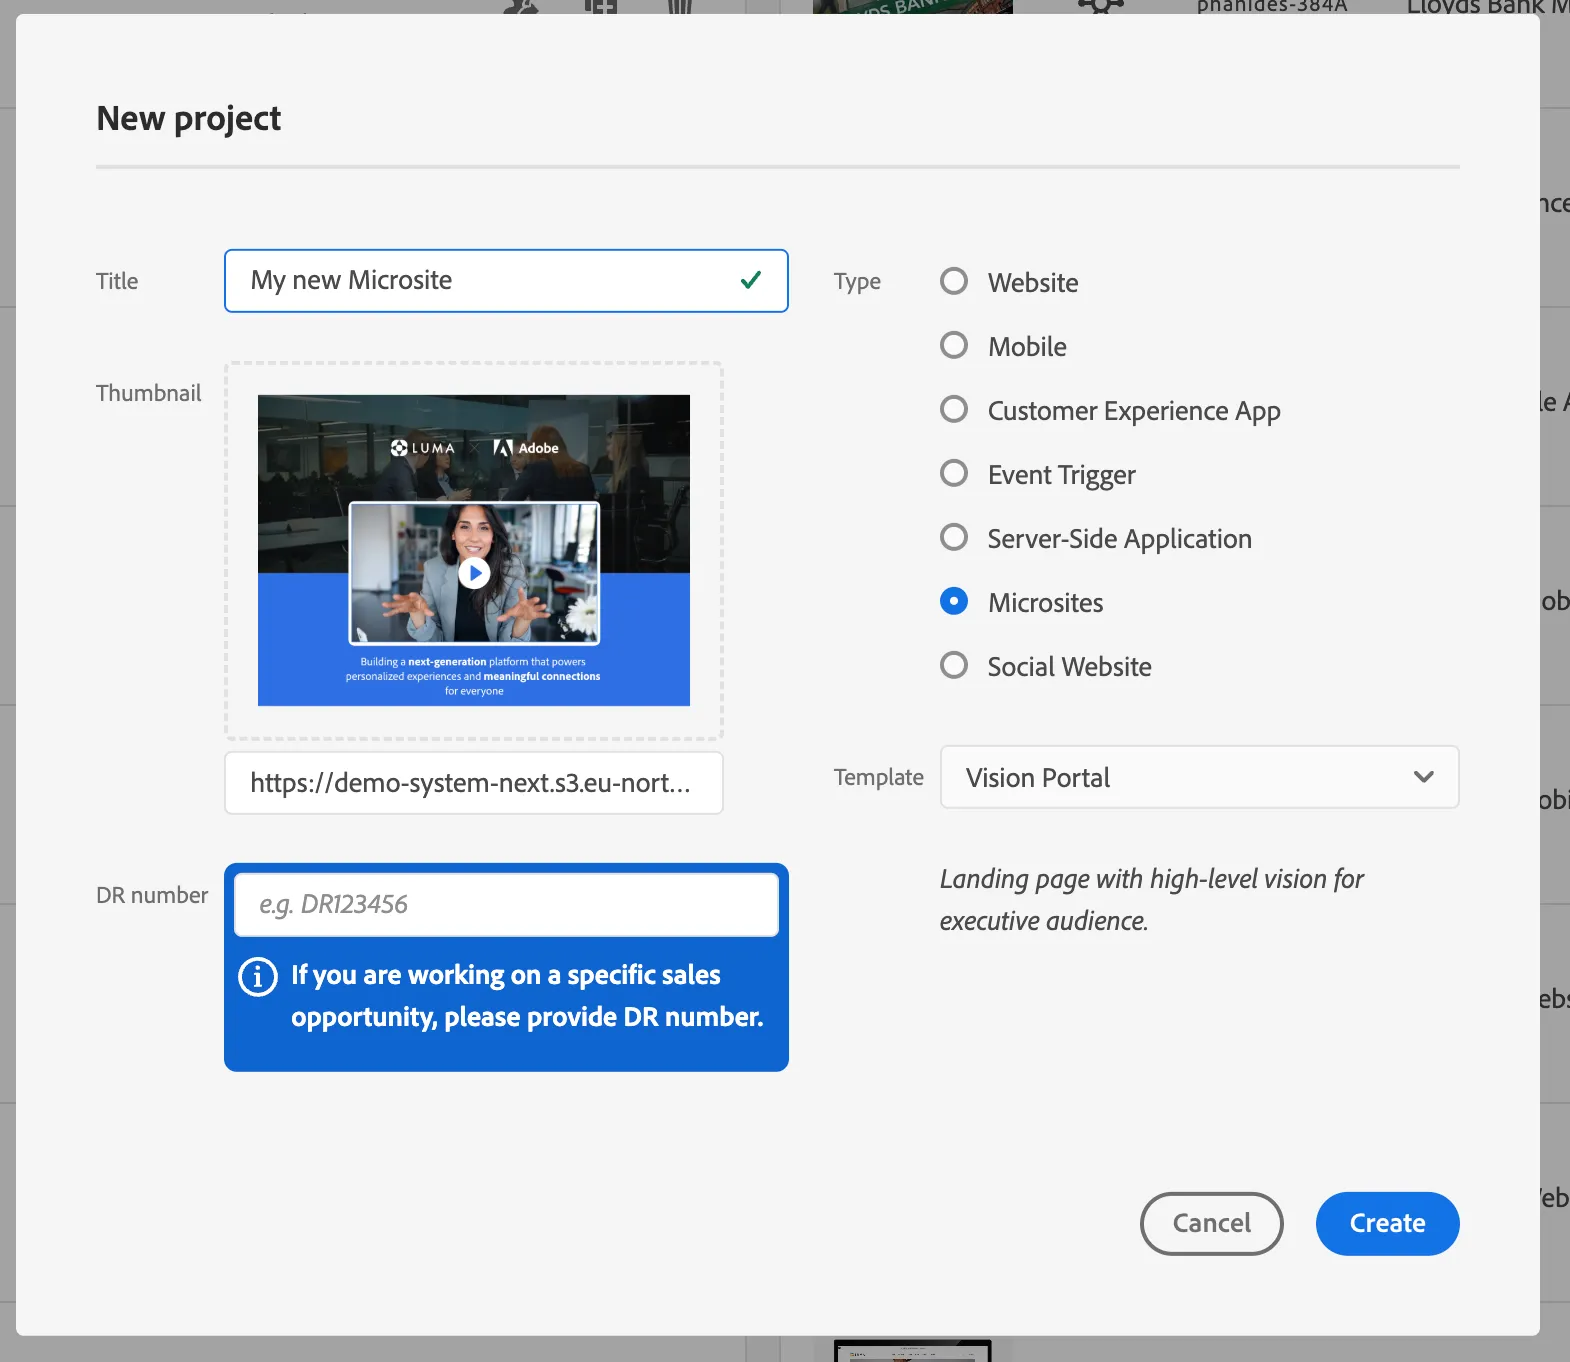The width and height of the screenshot is (1570, 1362).
Task: Click the template description italic text
Action: pos(1151,899)
